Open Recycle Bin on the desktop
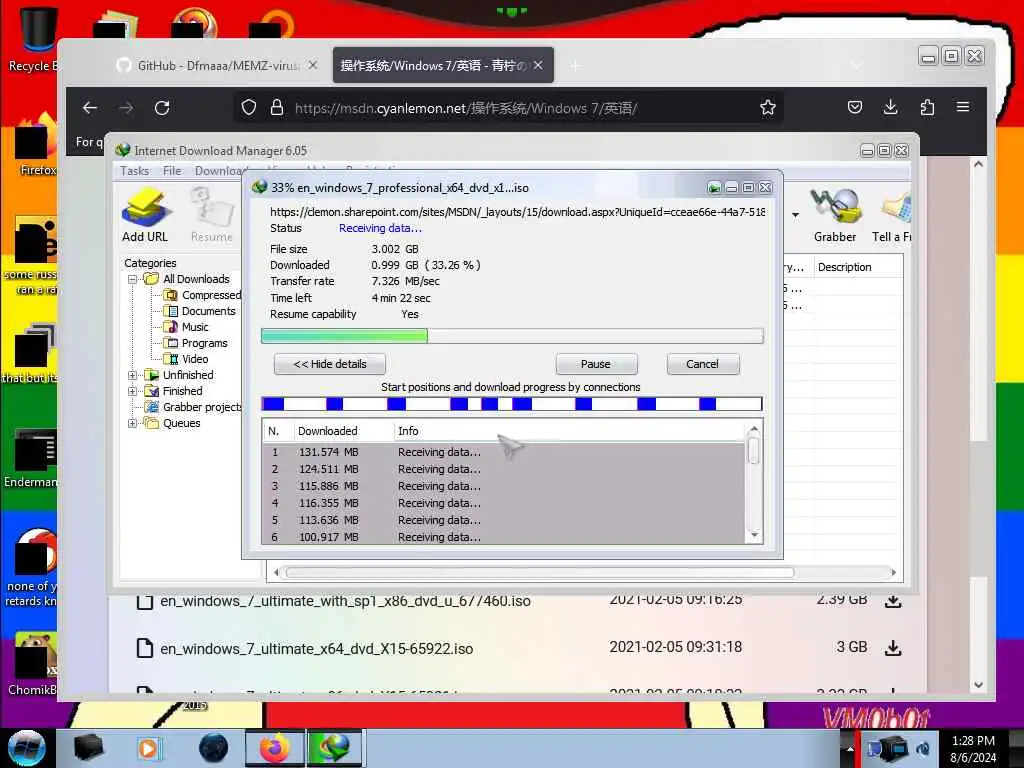The image size is (1024, 768). tap(34, 39)
